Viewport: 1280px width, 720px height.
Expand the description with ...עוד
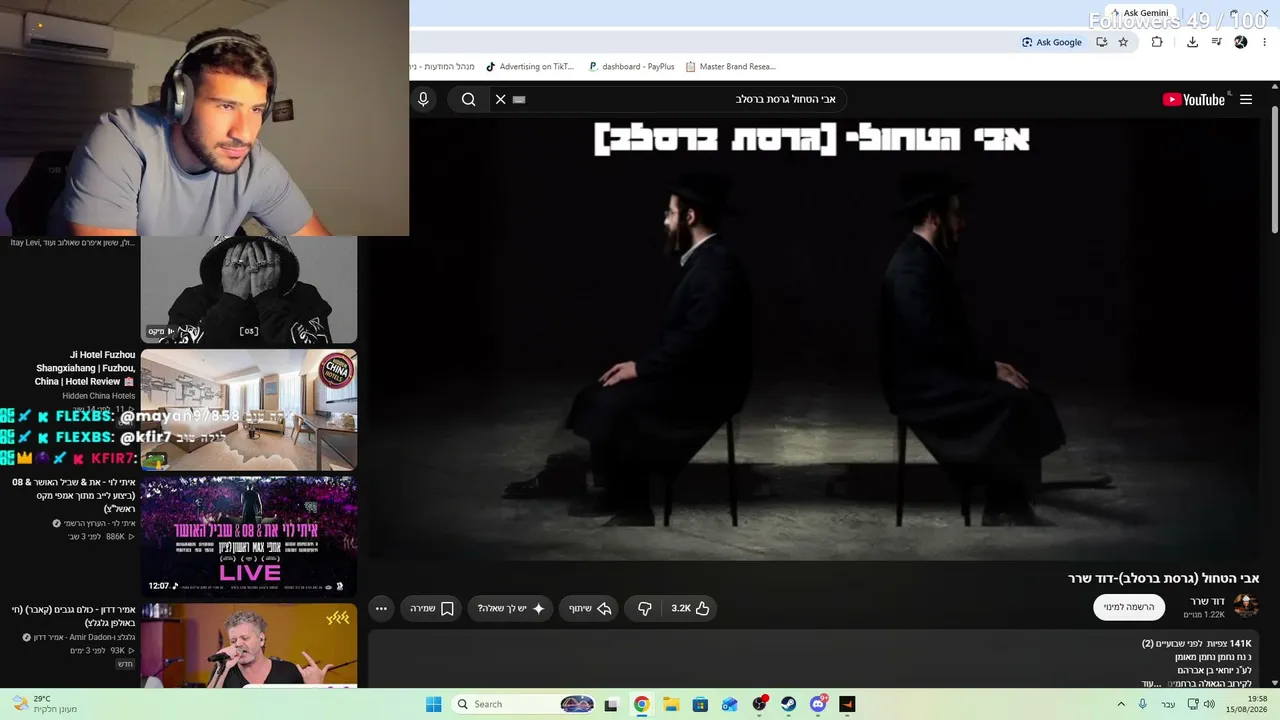(1153, 683)
